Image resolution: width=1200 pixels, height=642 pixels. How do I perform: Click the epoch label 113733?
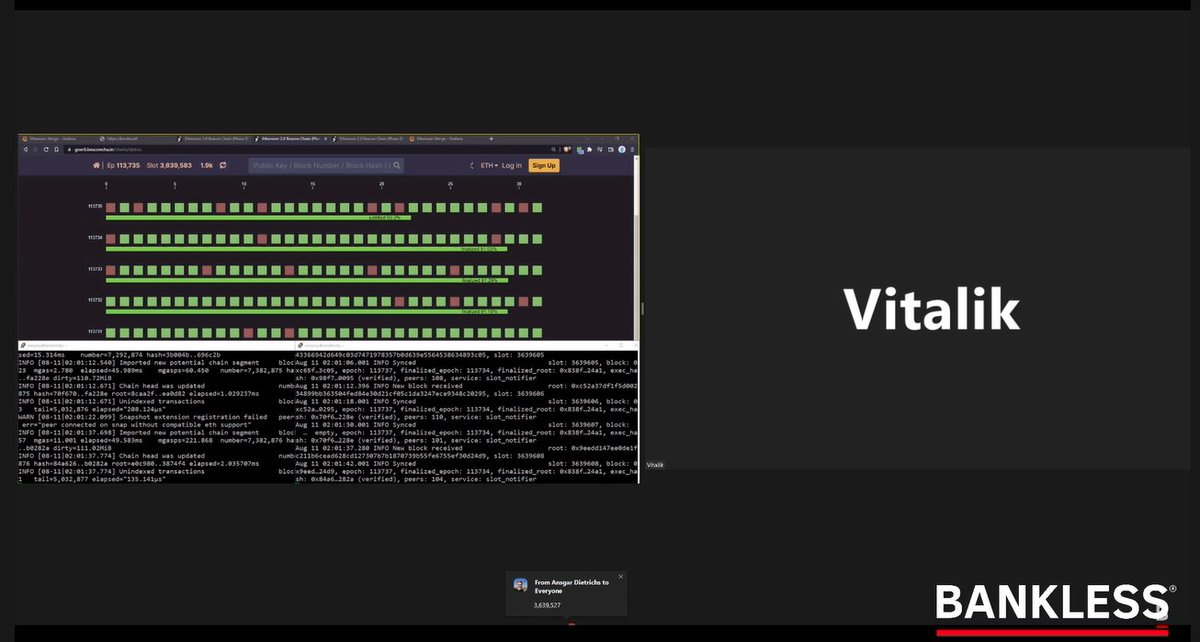pyautogui.click(x=96, y=269)
